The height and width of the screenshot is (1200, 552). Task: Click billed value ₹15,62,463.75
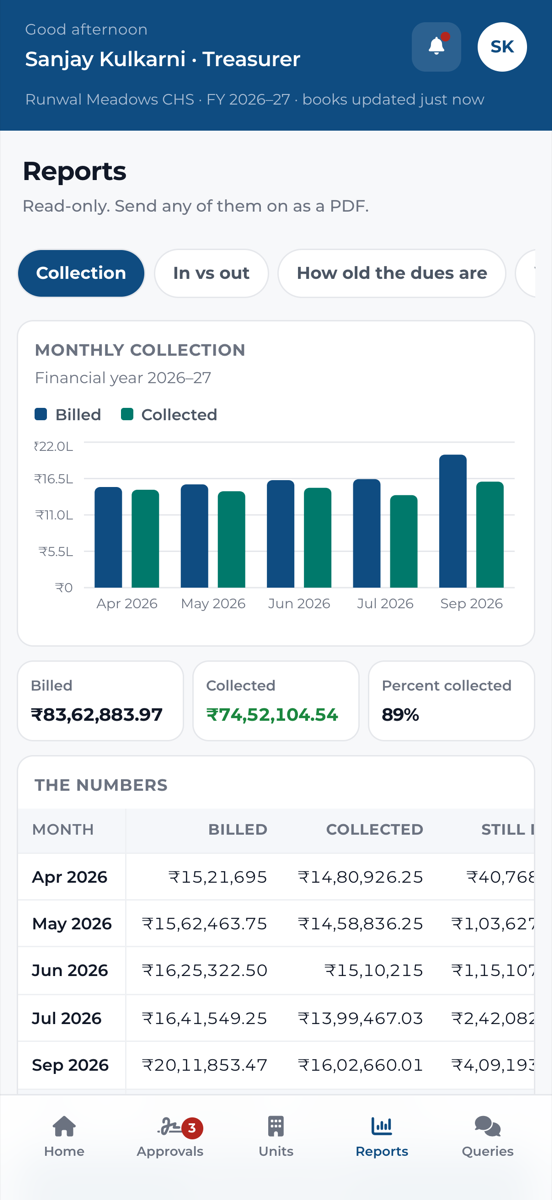tap(205, 924)
